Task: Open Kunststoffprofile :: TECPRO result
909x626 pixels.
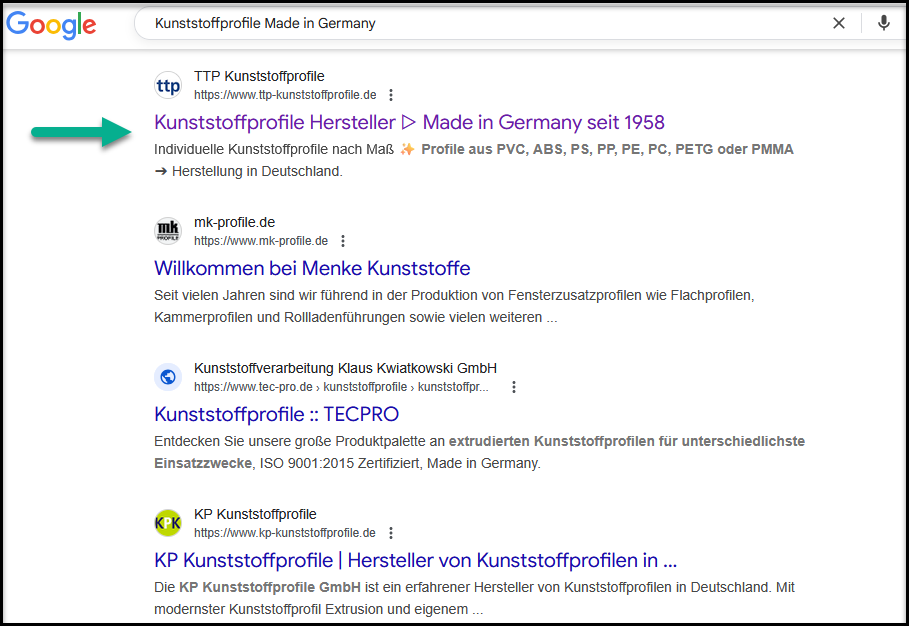Action: (x=276, y=414)
